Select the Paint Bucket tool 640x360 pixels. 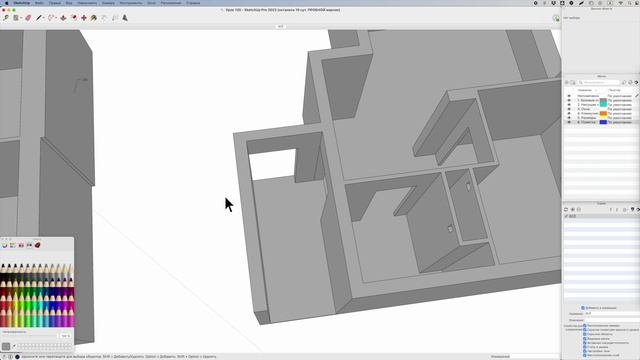click(x=94, y=18)
